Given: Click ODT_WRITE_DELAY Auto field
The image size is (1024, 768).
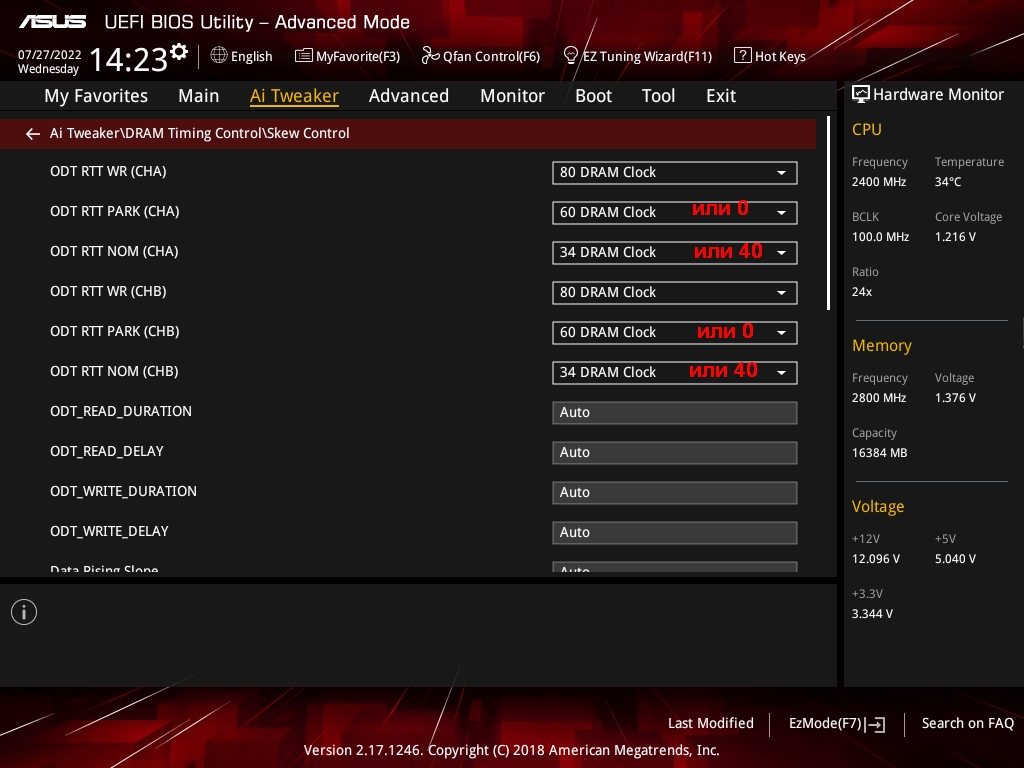Looking at the screenshot, I should (x=675, y=532).
